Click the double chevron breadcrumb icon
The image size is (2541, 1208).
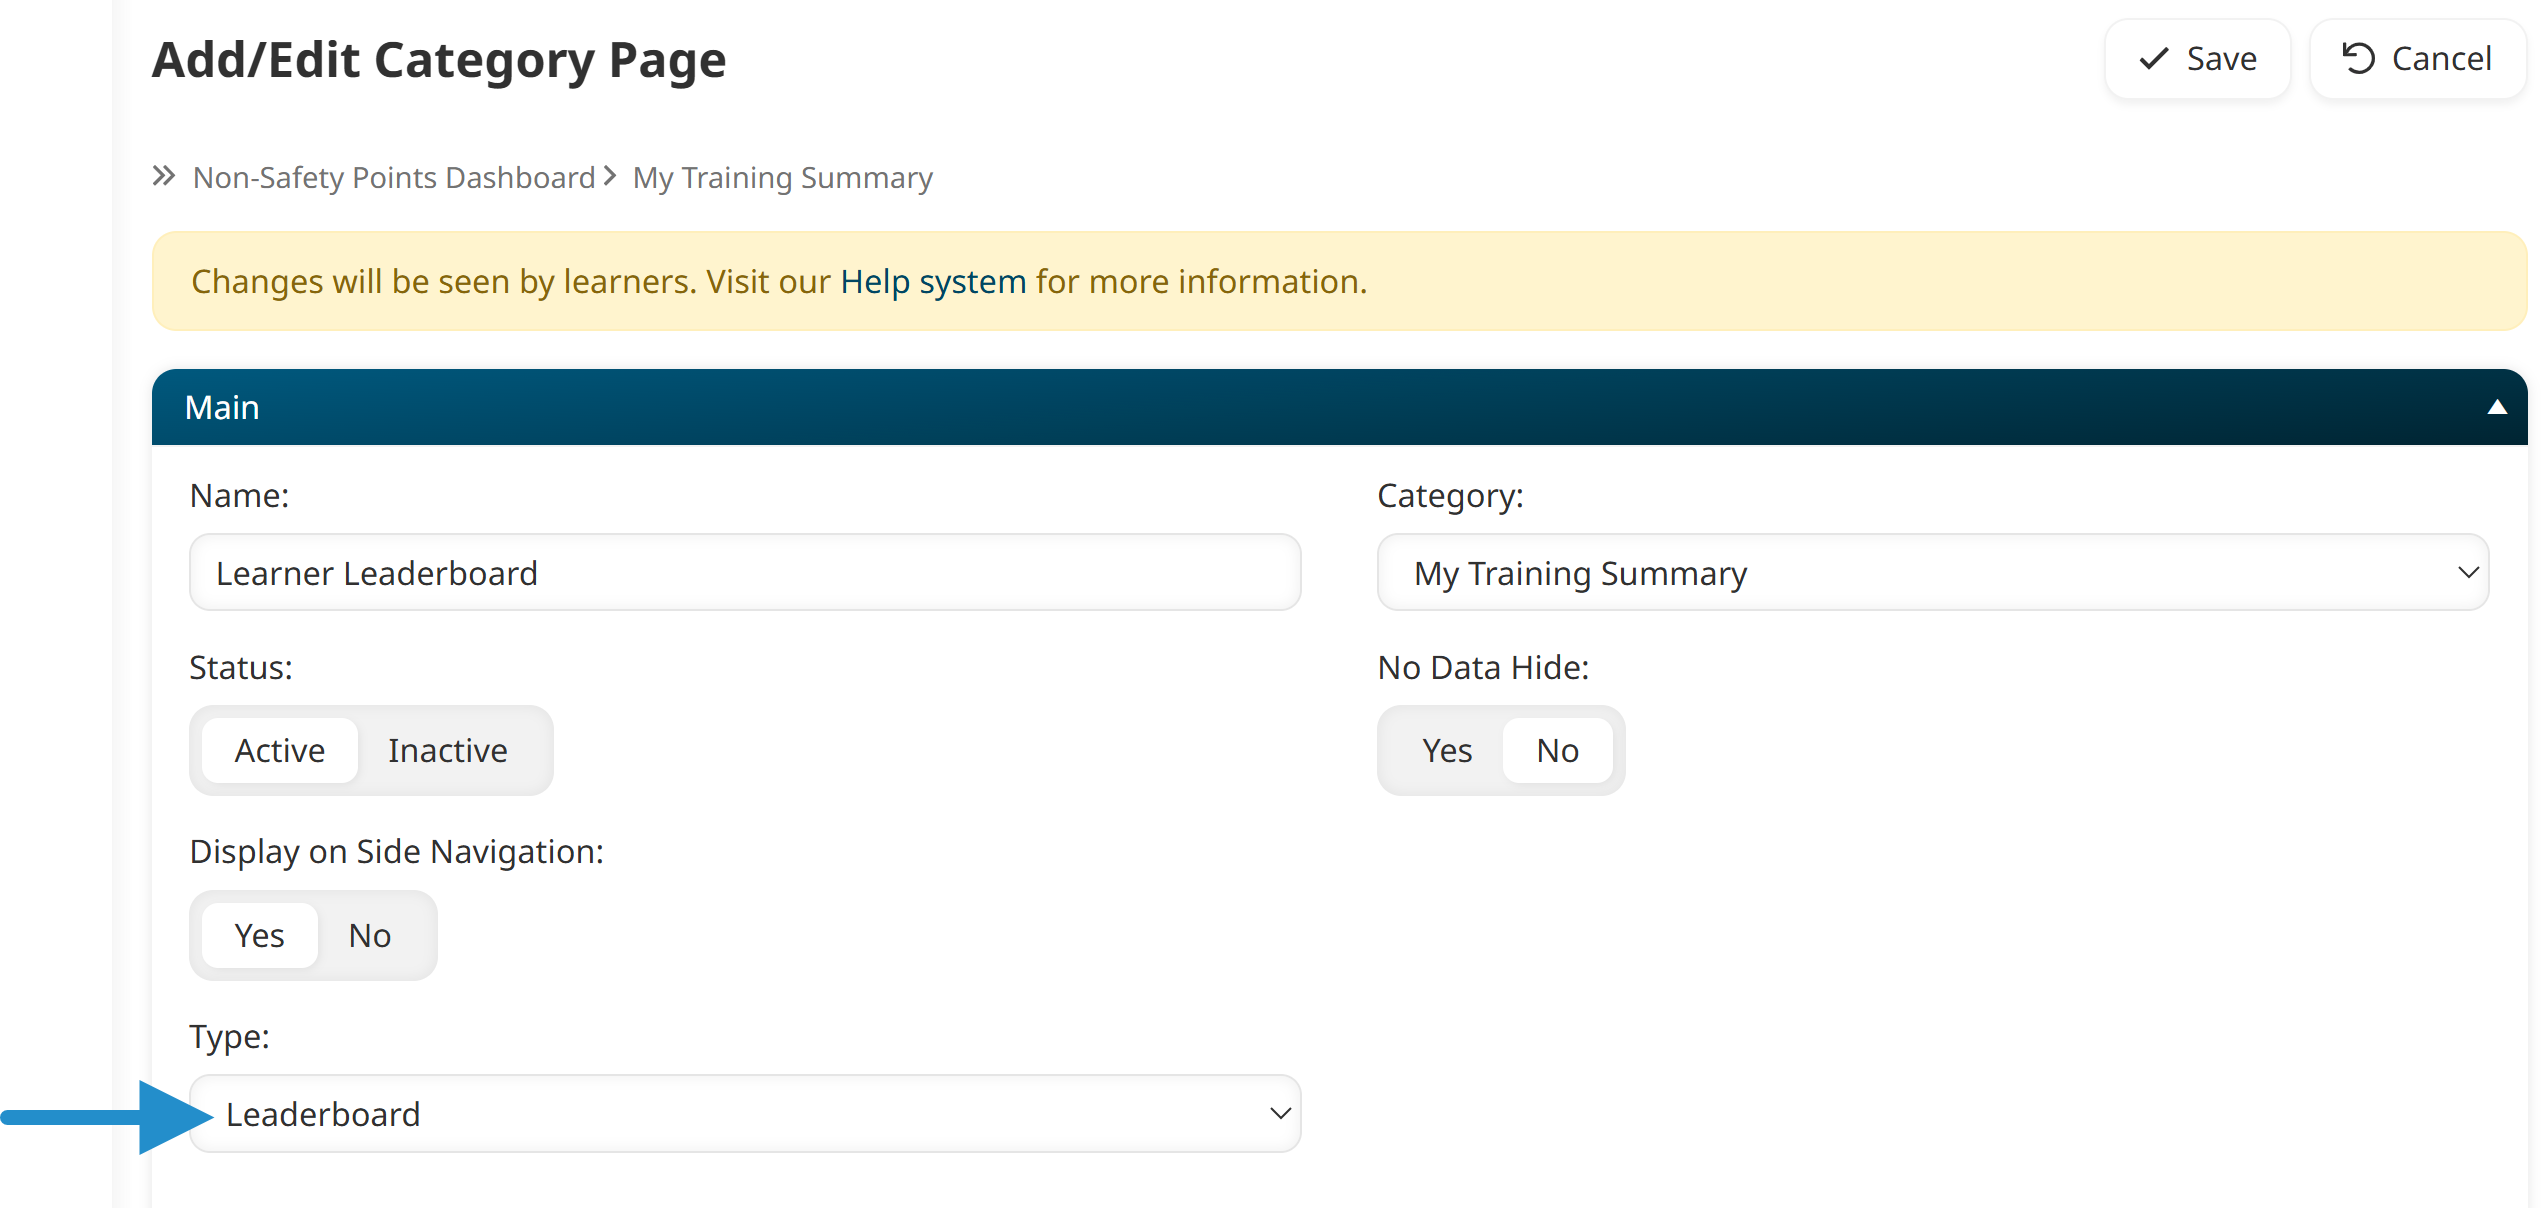pos(164,176)
